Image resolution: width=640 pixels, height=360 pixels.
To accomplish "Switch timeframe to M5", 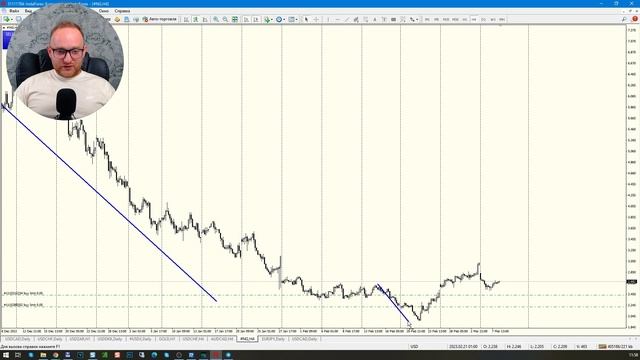I will [x=436, y=19].
